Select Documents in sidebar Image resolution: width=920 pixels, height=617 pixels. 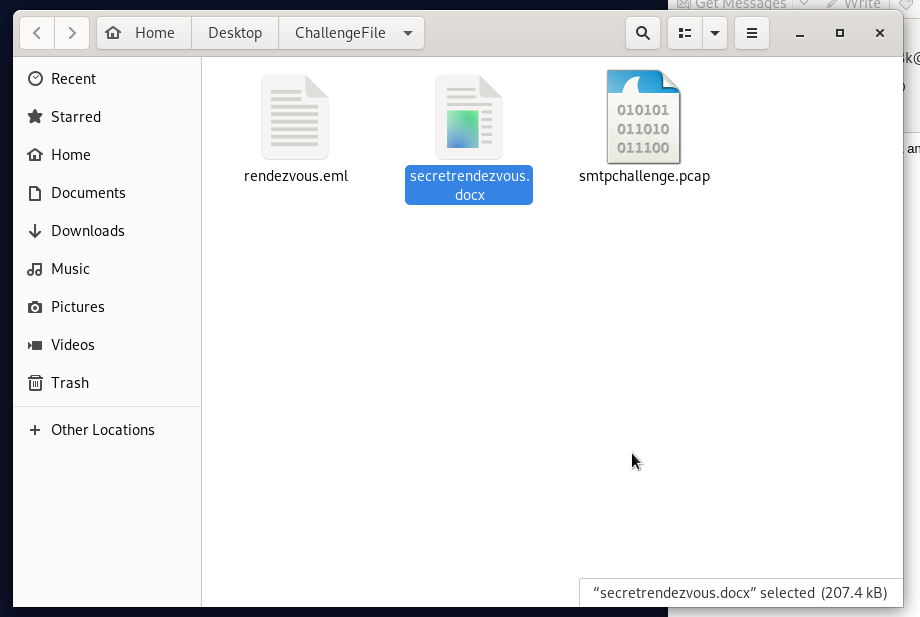(88, 193)
